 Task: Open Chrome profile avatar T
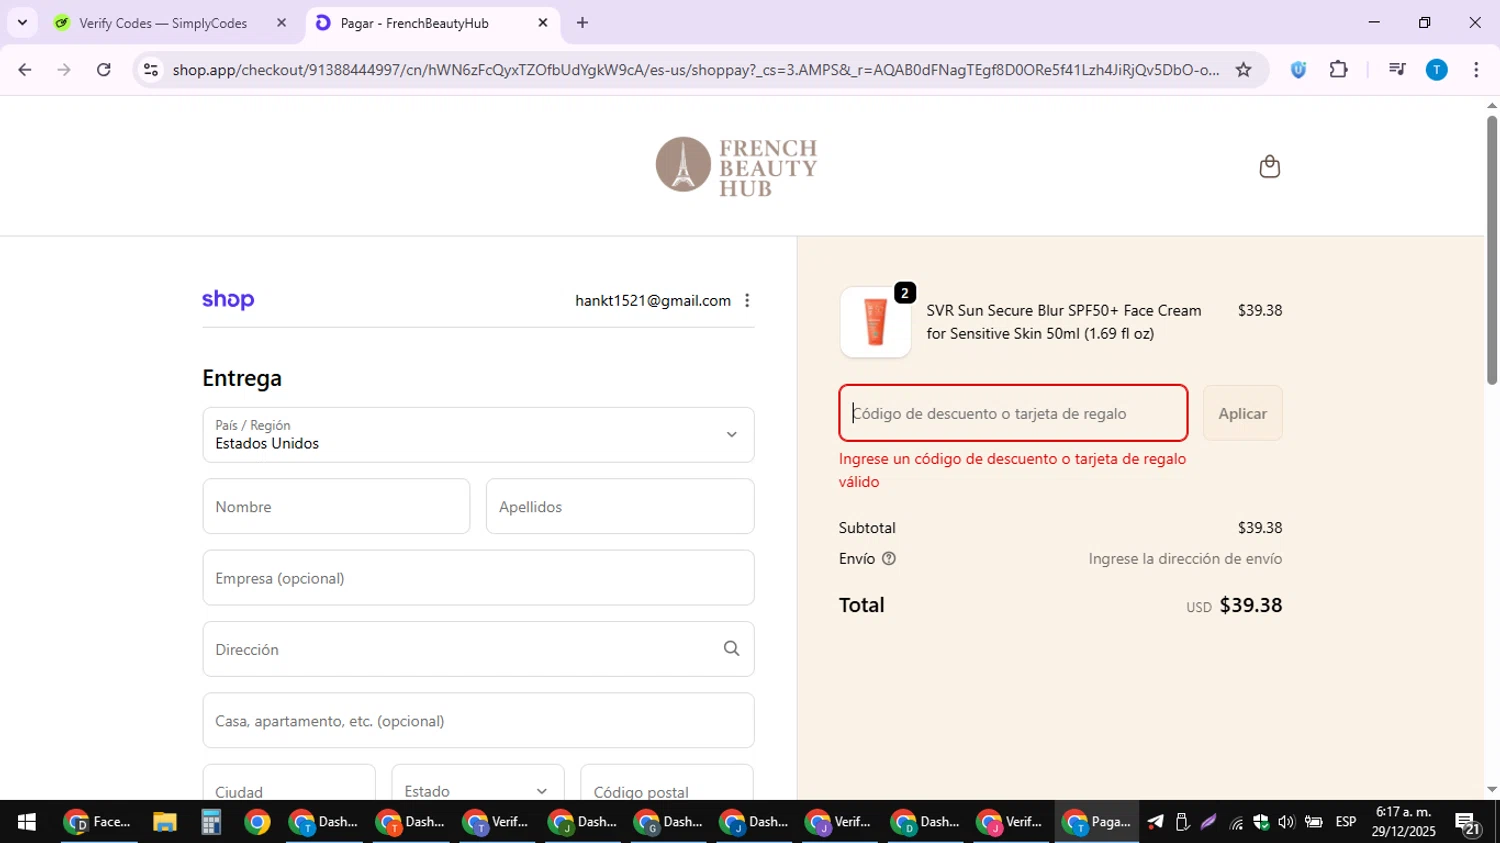pos(1436,70)
